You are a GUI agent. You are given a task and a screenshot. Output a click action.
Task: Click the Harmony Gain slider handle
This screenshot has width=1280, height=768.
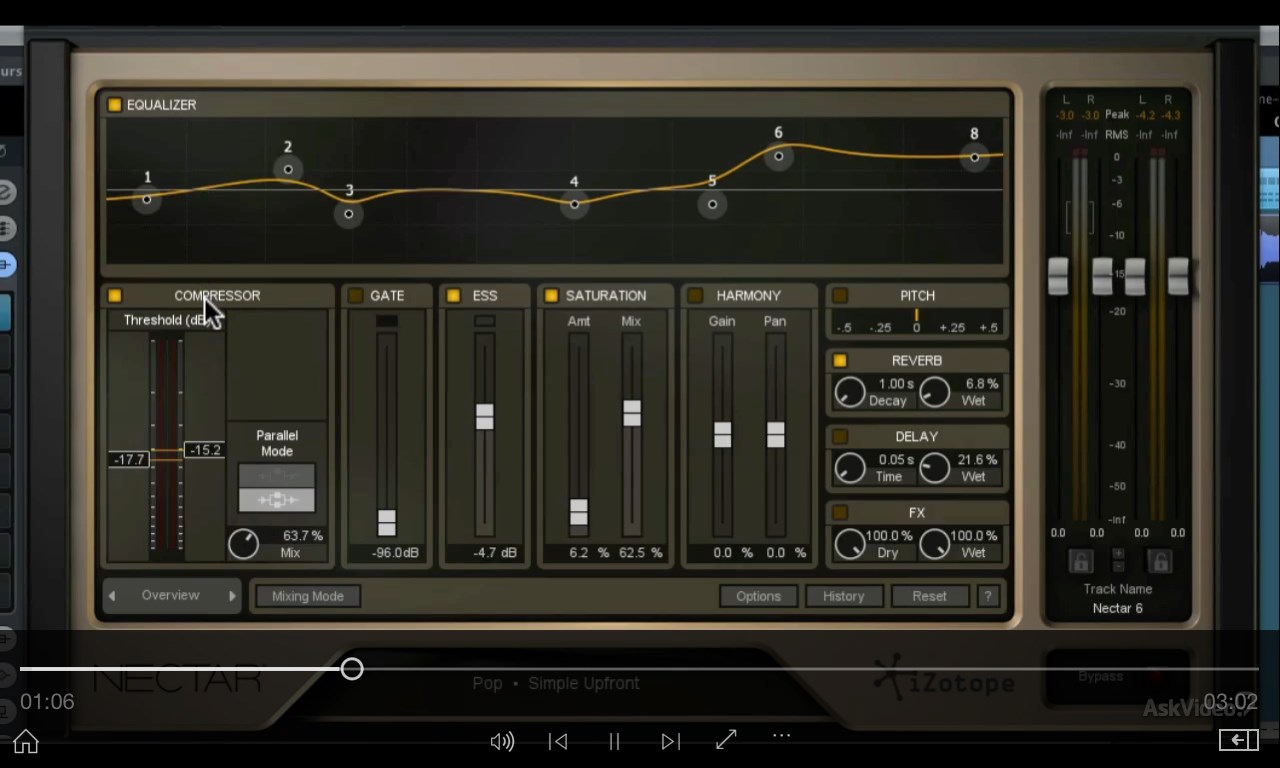(x=722, y=434)
